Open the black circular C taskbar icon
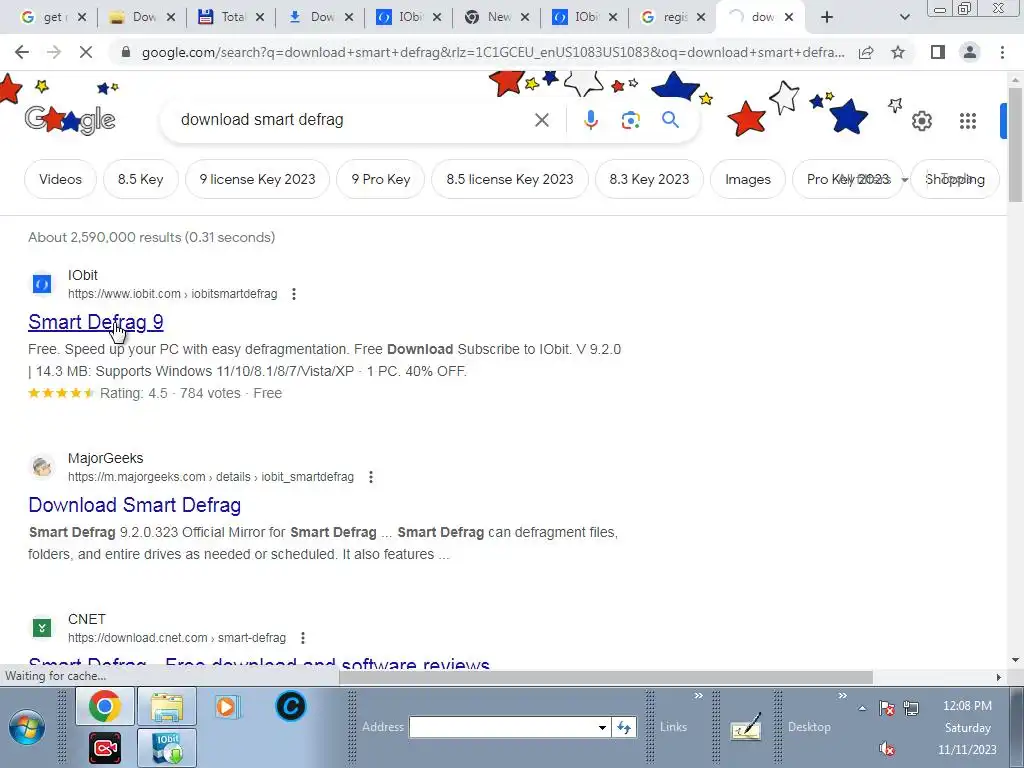 (x=291, y=706)
